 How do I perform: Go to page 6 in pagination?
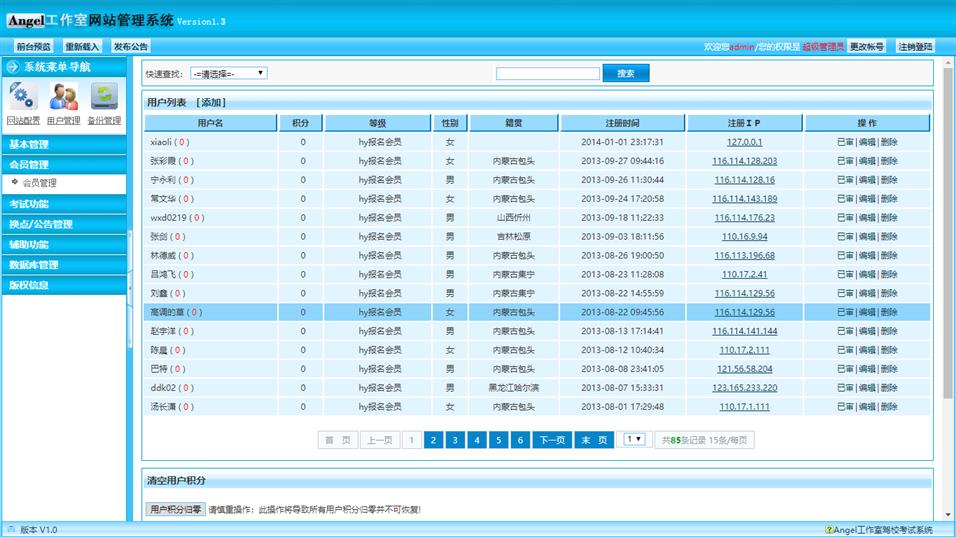[x=520, y=440]
